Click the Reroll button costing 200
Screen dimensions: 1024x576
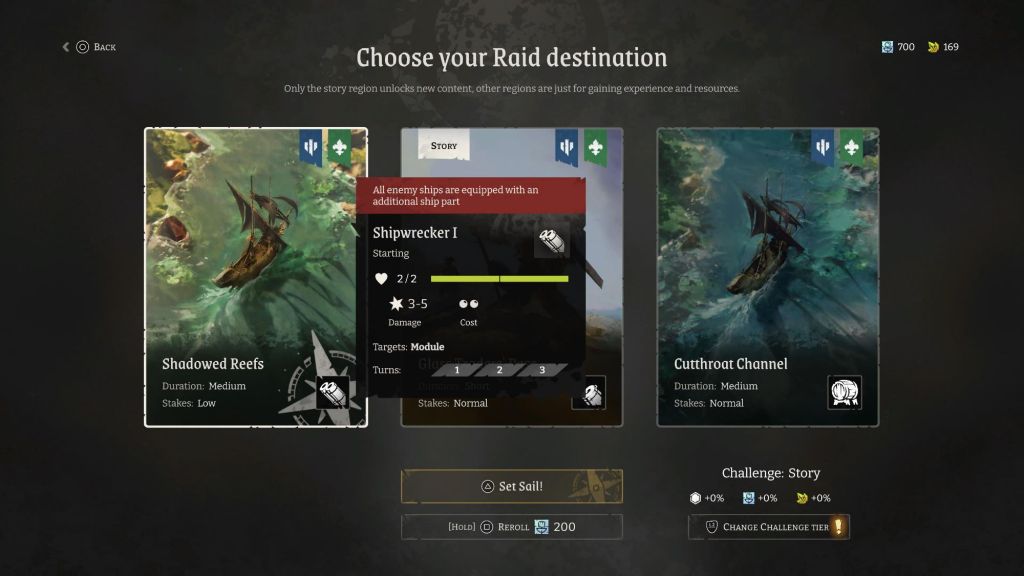tap(512, 527)
